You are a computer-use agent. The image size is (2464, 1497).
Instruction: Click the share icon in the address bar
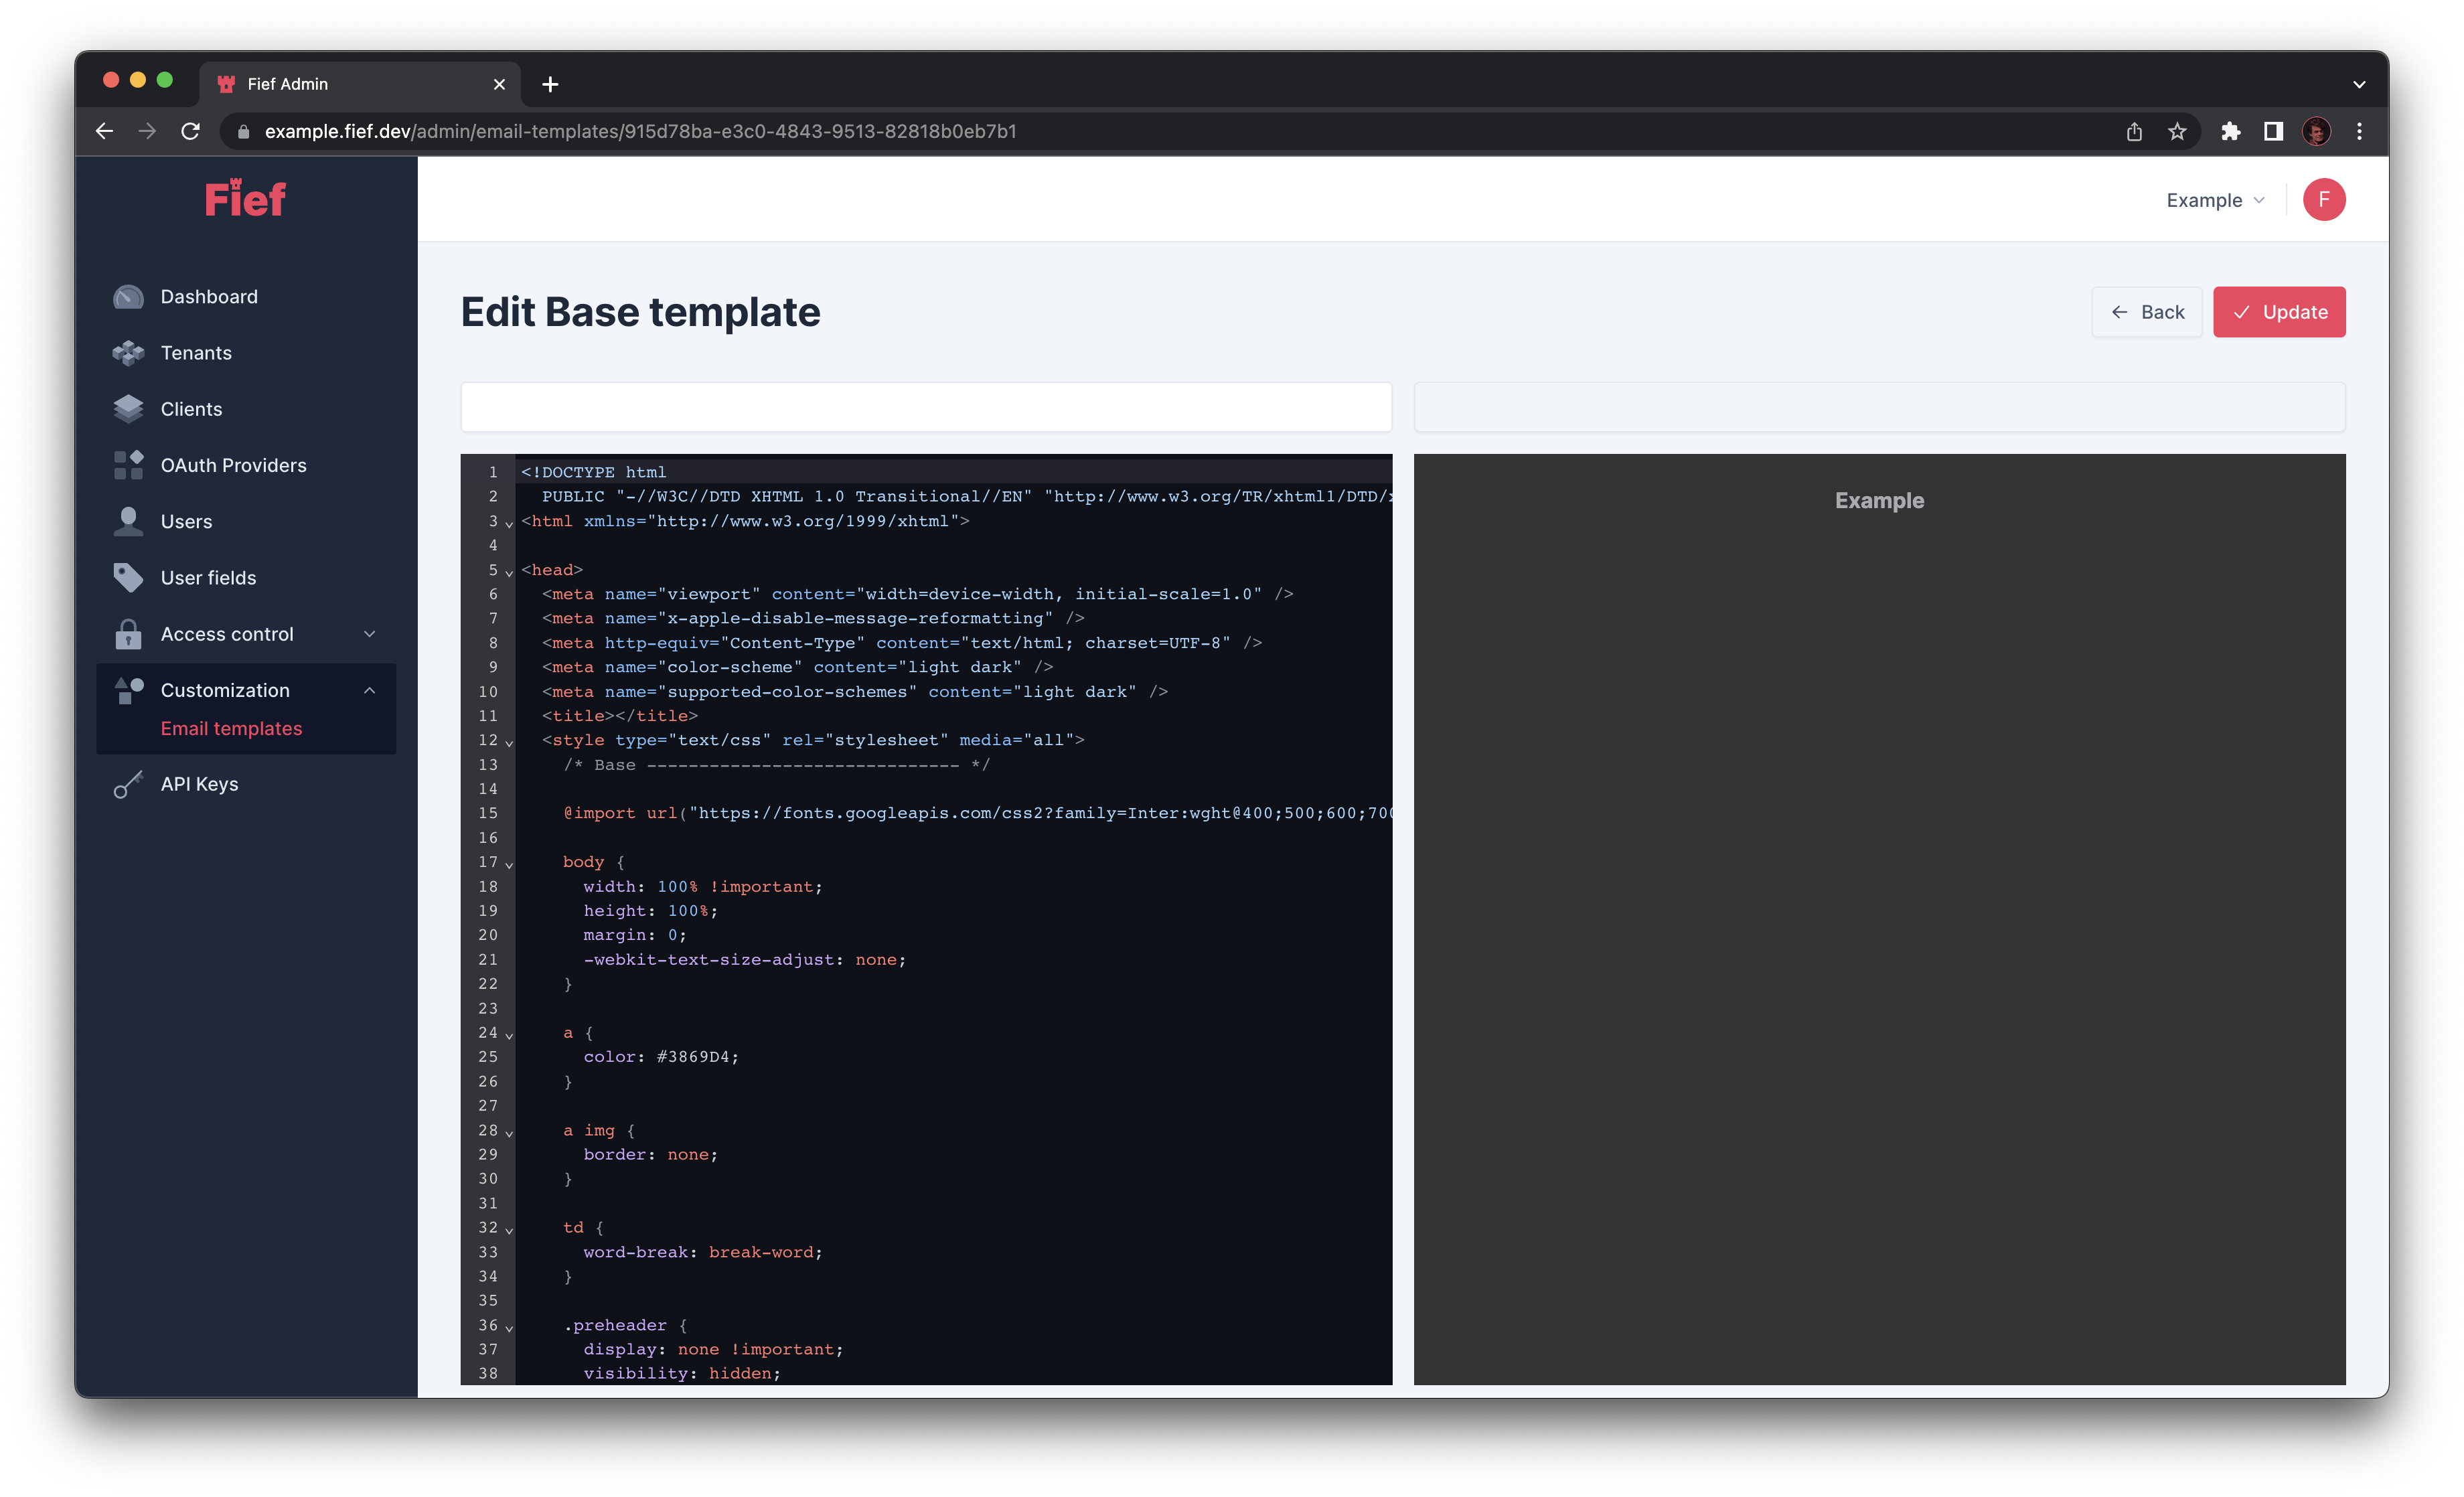(x=2135, y=131)
